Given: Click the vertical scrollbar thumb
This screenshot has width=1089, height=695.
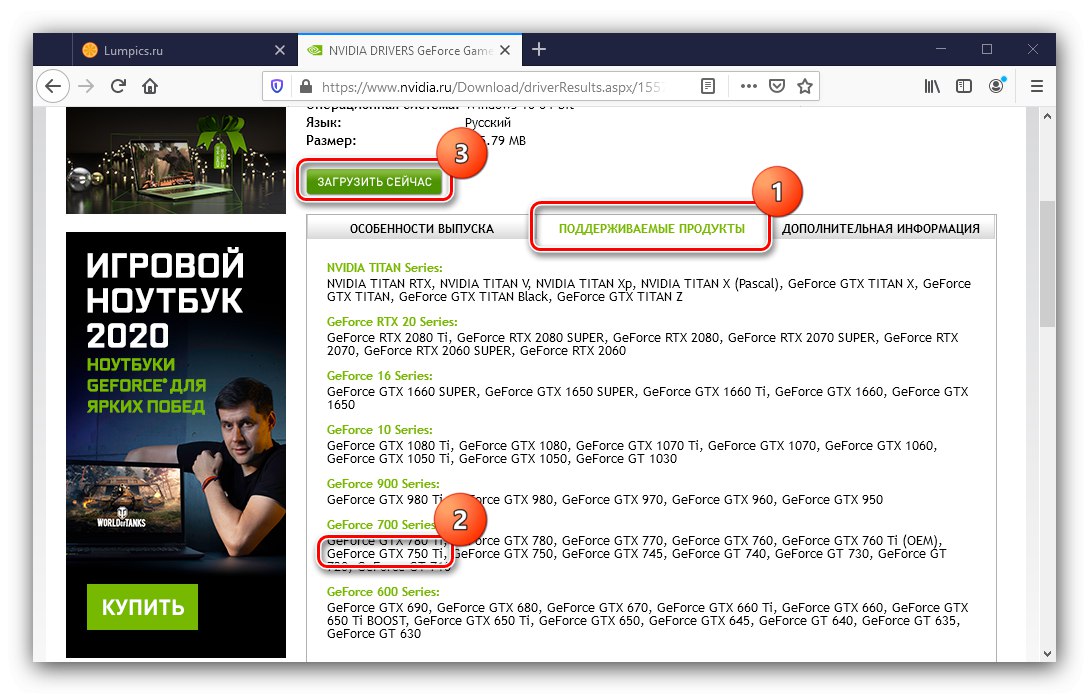Looking at the screenshot, I should (x=1047, y=264).
